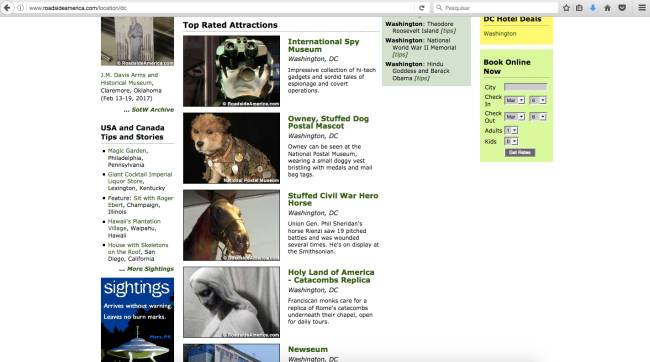Viewport: 650px width, 362px height.
Task: Show the bookmarks library icon
Action: pyautogui.click(x=579, y=8)
